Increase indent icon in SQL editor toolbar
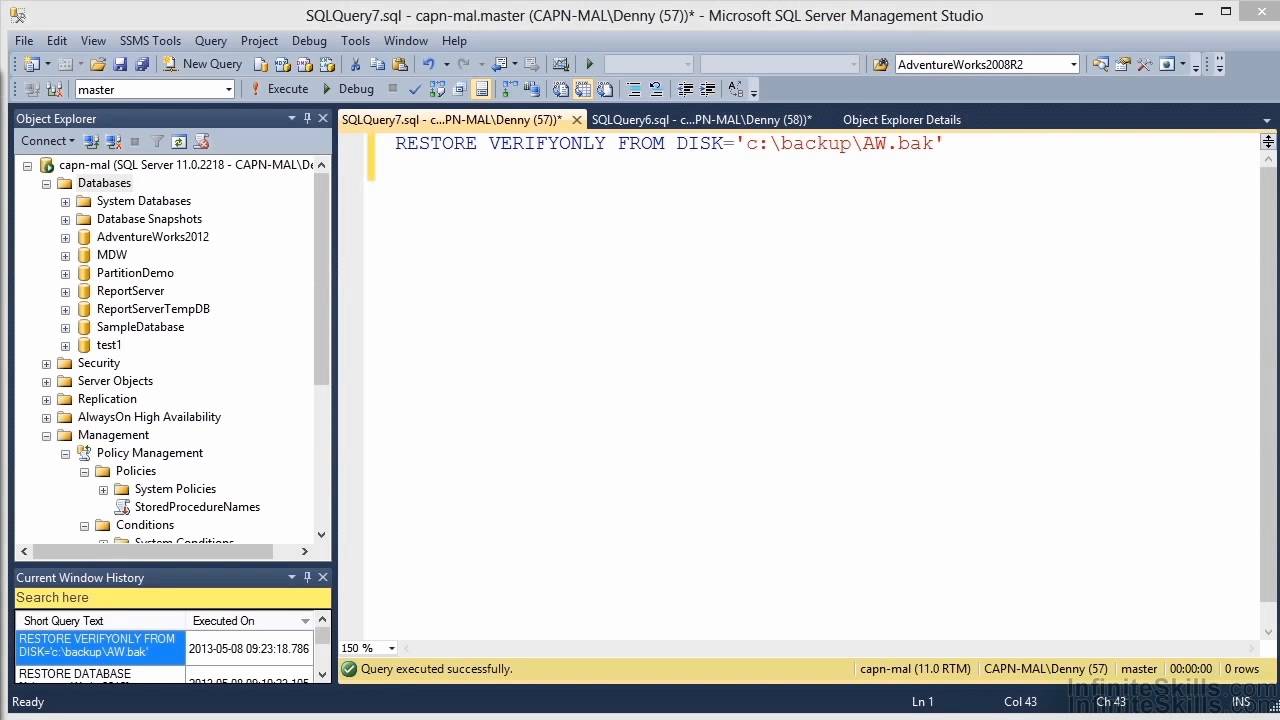Viewport: 1280px width, 720px height. tap(707, 89)
